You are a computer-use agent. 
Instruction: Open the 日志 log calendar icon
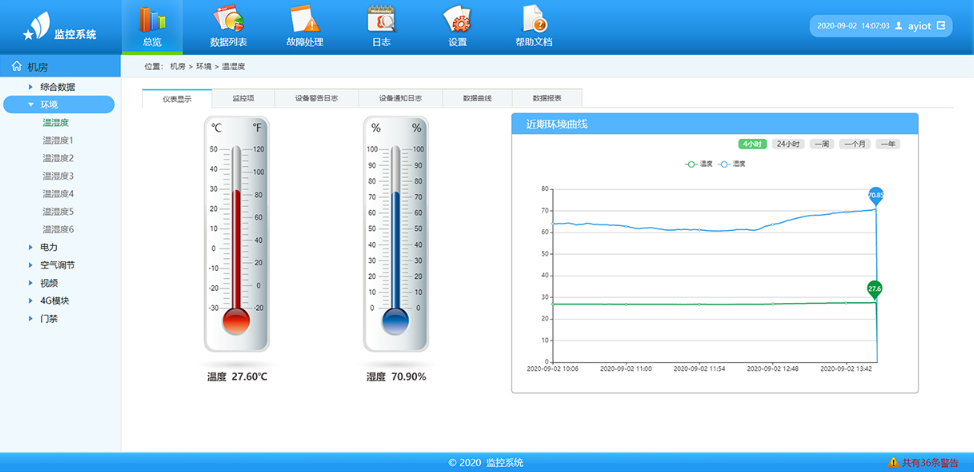pos(381,20)
